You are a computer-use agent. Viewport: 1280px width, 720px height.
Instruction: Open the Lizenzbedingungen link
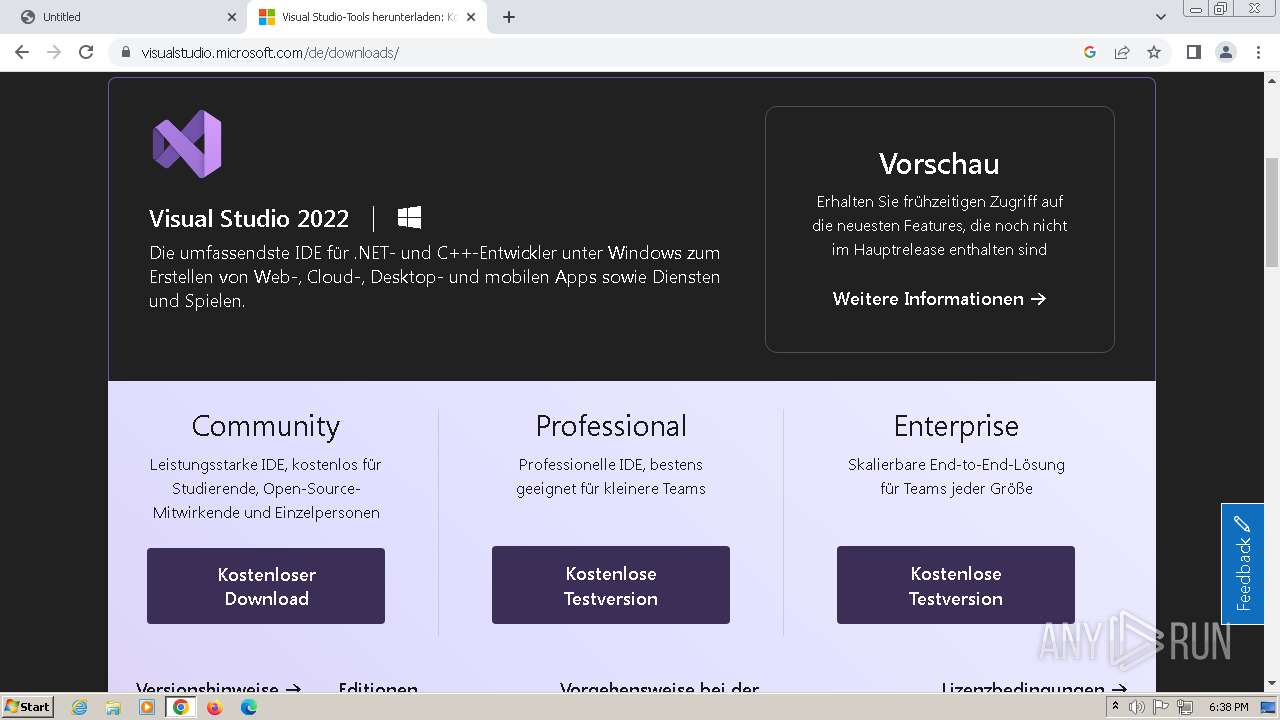click(1034, 689)
